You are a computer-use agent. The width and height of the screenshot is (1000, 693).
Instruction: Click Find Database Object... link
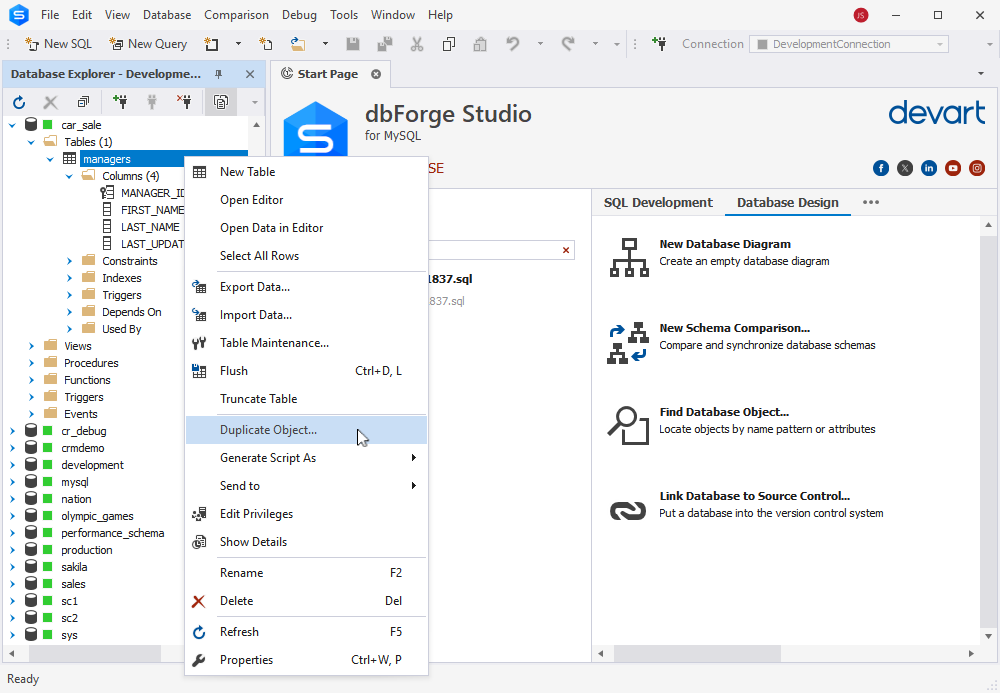(724, 412)
